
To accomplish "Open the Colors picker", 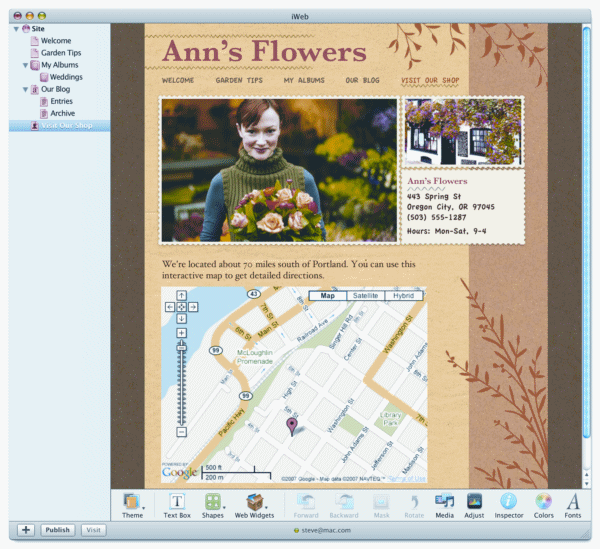I will coord(543,505).
